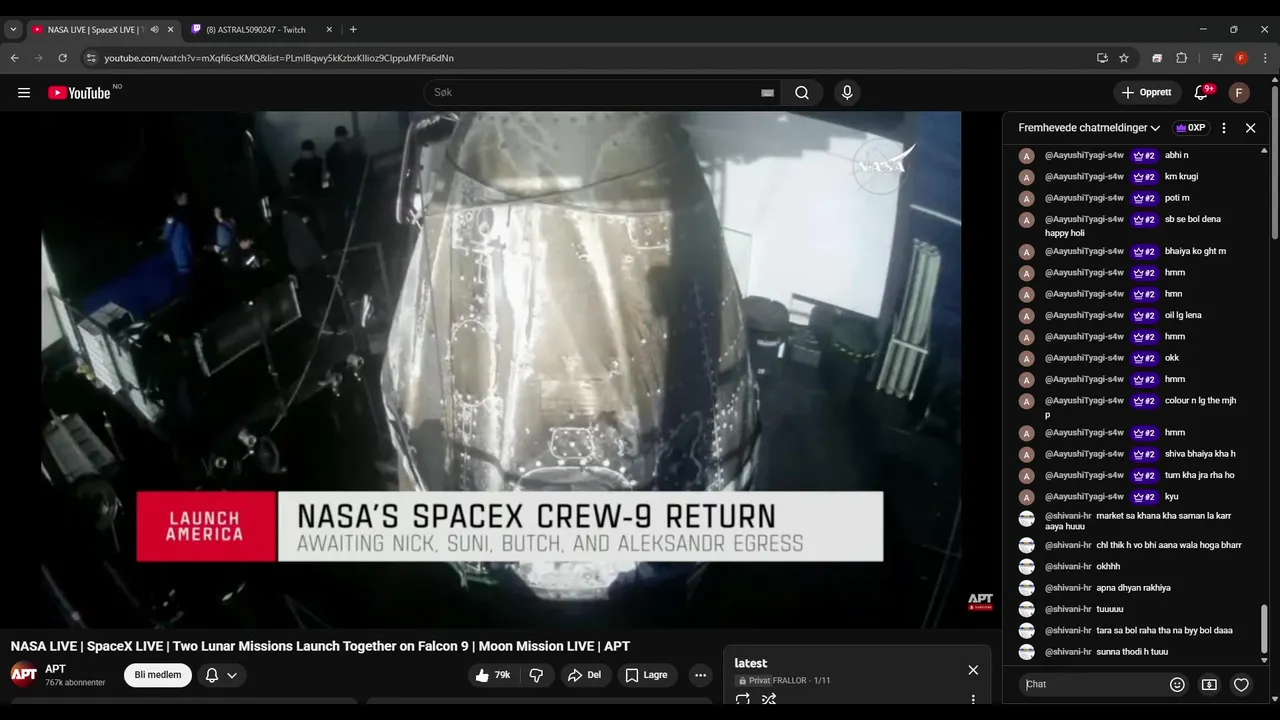Click the APT watermark in video corner
The image size is (1280, 720).
pos(980,601)
